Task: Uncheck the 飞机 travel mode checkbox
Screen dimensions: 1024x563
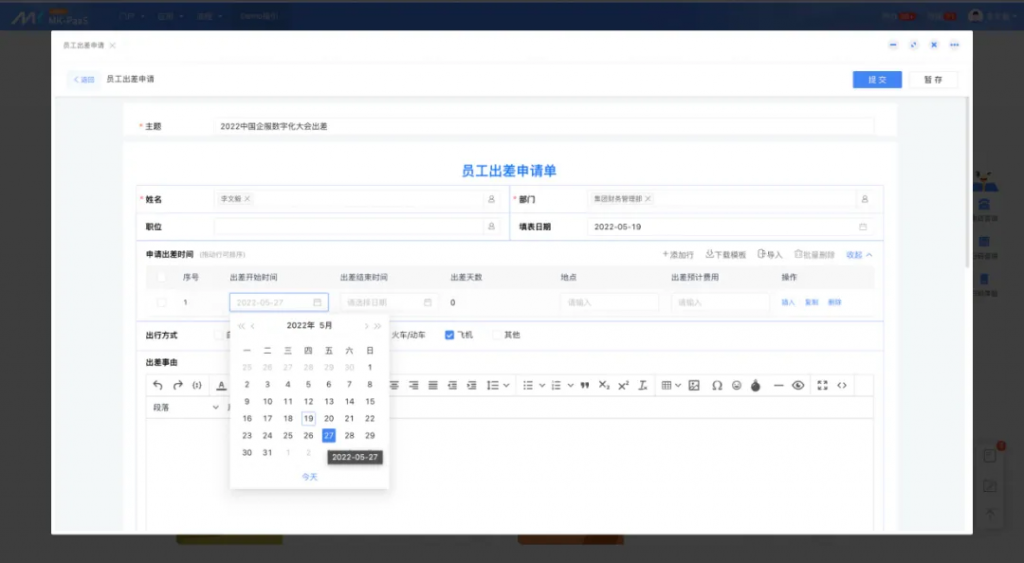Action: pos(450,335)
